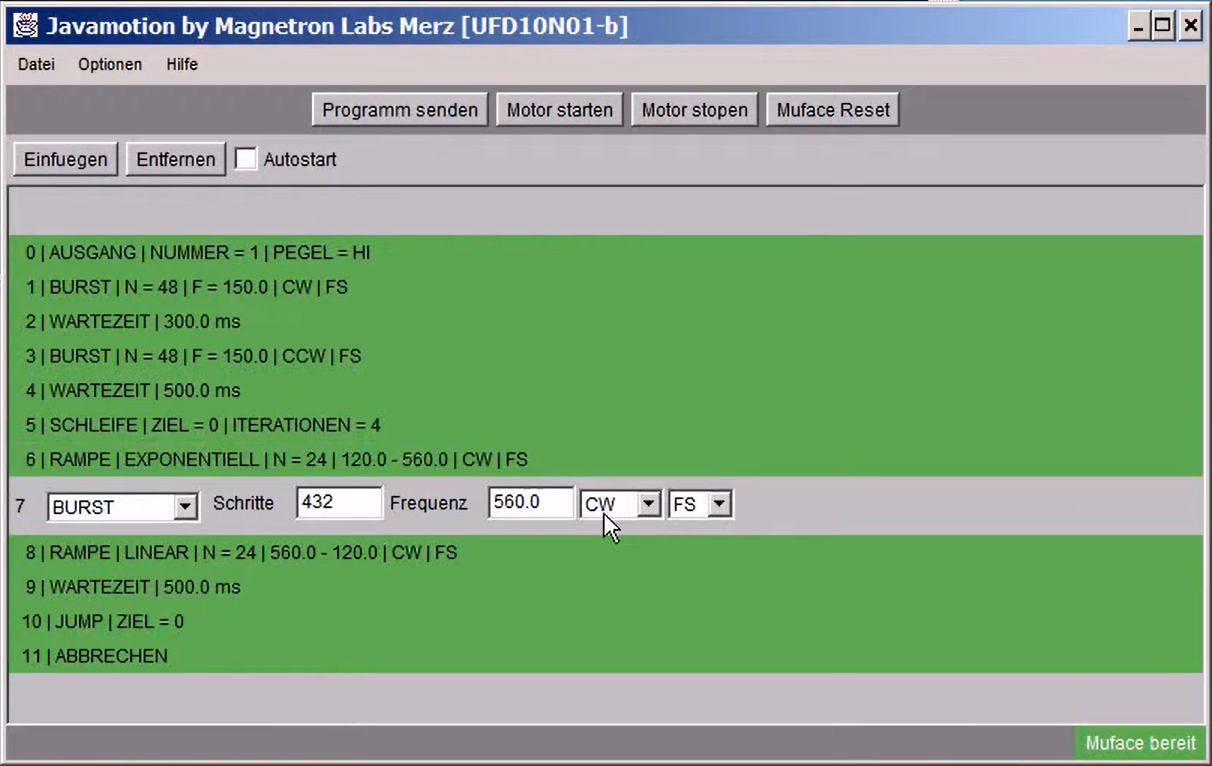Minimize the Javamotion window

coord(1139,26)
